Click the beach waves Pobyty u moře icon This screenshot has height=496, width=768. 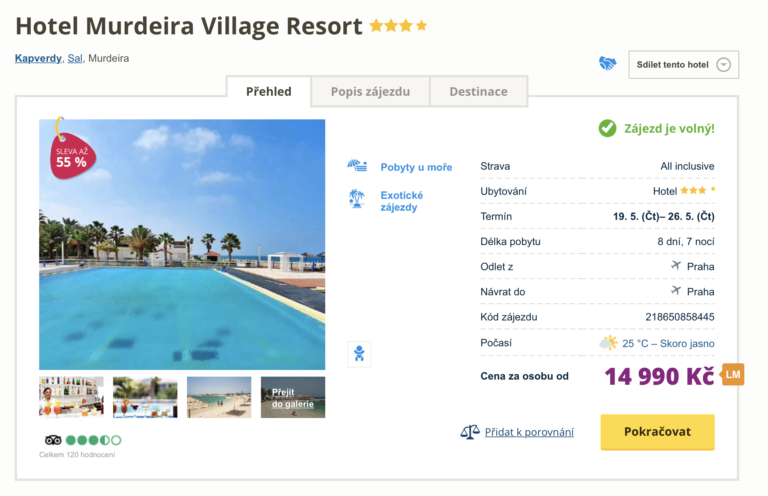pyautogui.click(x=357, y=166)
